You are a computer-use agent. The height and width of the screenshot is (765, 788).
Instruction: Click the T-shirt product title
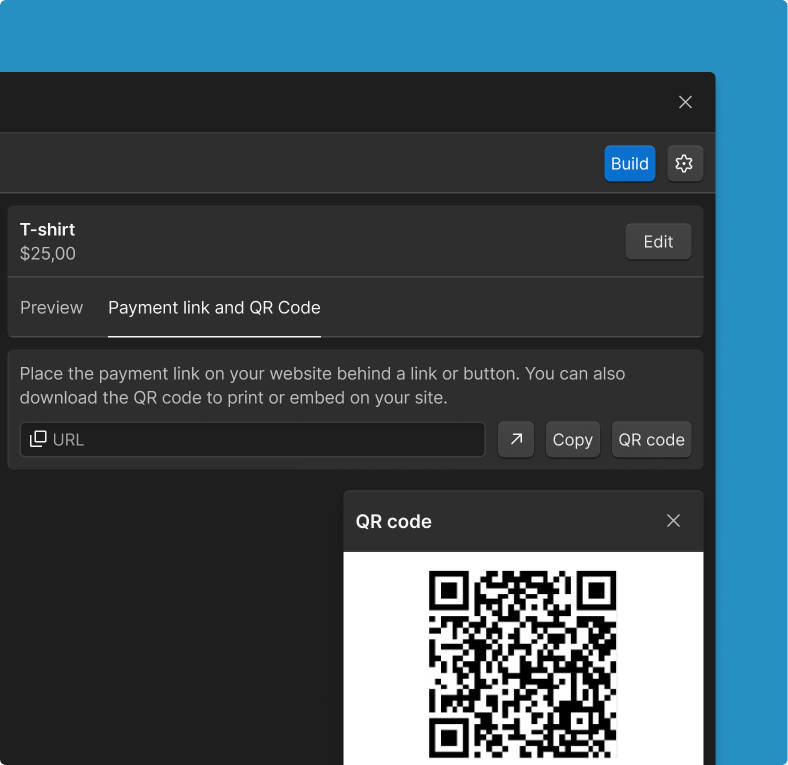[47, 230]
